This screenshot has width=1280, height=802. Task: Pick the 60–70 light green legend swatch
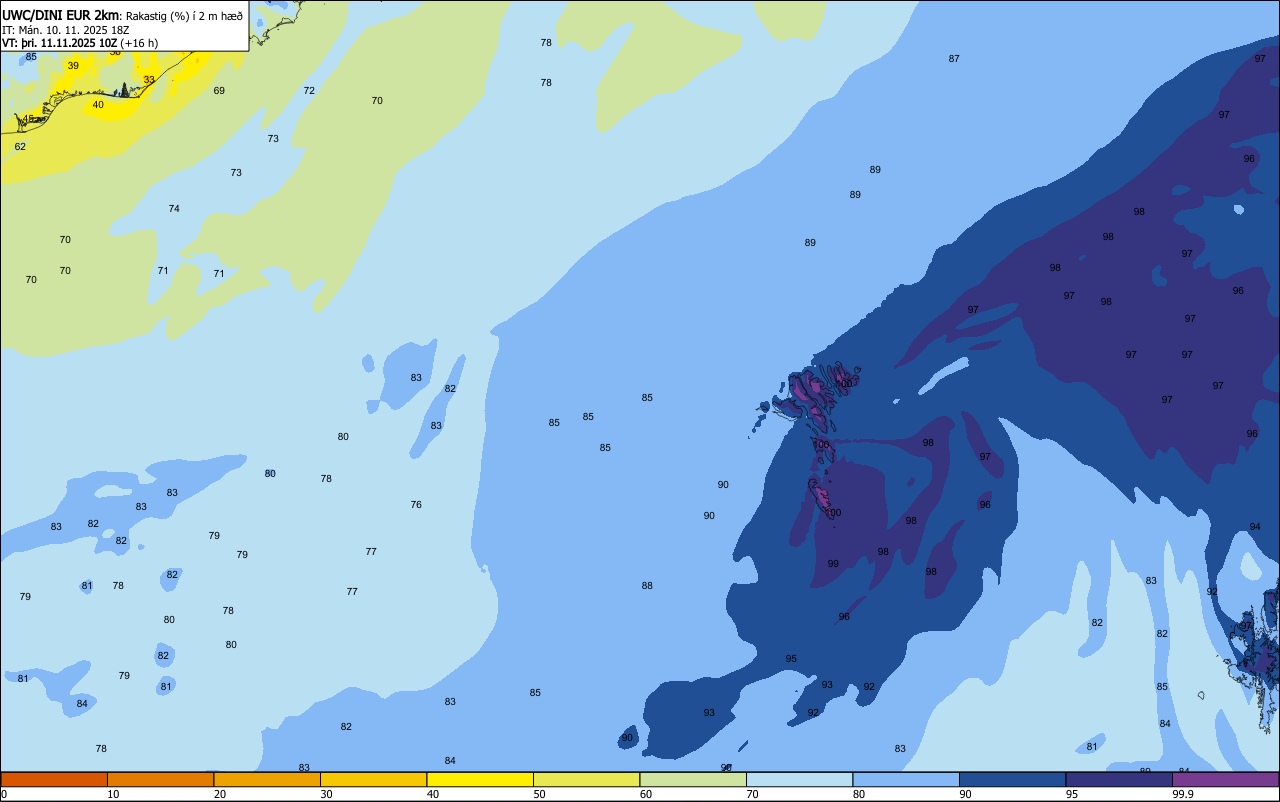click(693, 779)
